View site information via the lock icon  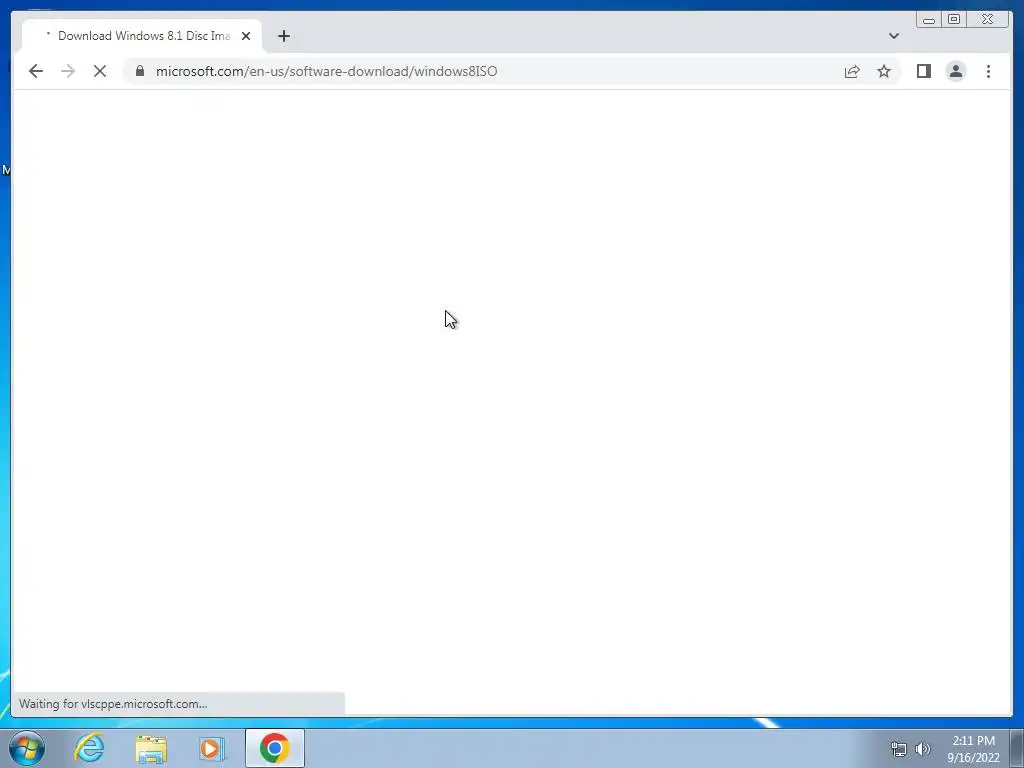(x=140, y=71)
